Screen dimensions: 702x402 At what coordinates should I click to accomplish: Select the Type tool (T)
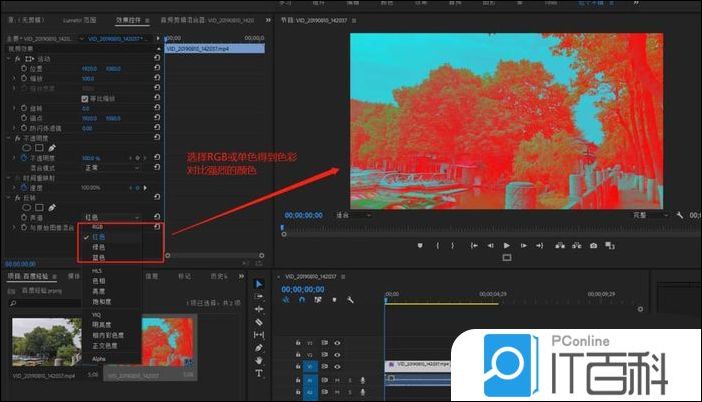(x=259, y=373)
